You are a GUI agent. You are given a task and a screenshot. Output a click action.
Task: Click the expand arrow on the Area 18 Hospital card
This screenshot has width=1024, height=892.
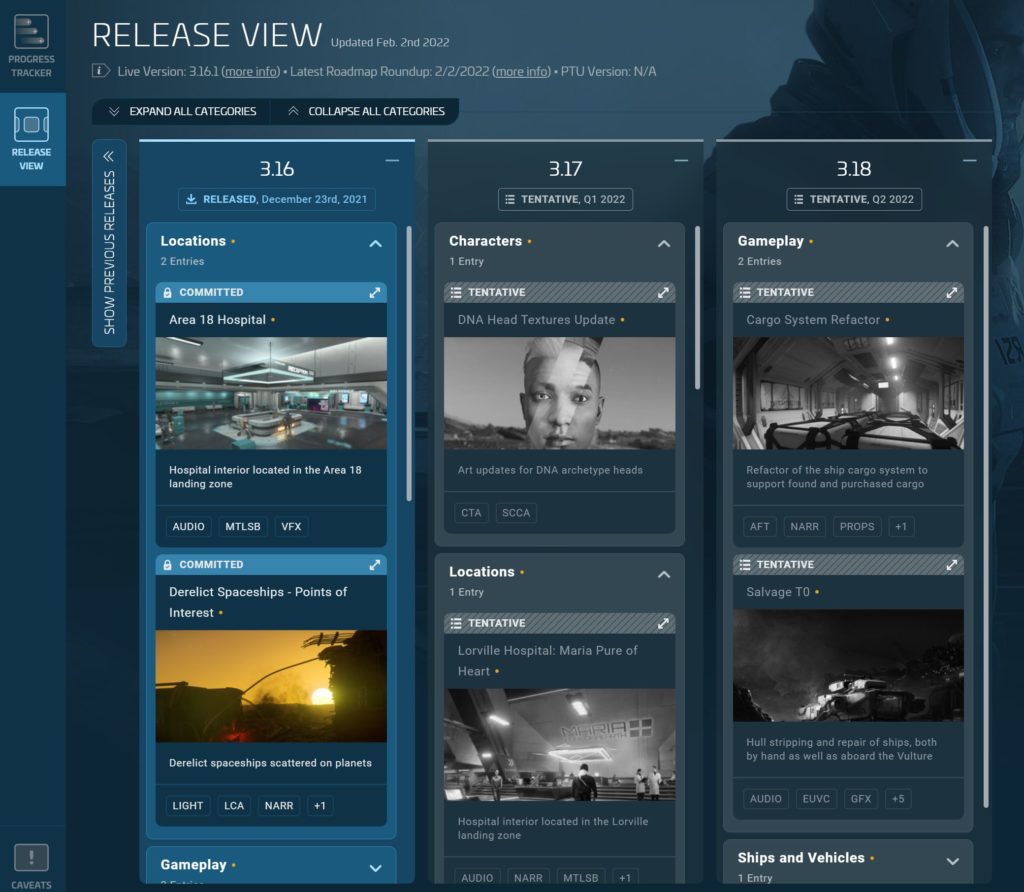click(375, 292)
